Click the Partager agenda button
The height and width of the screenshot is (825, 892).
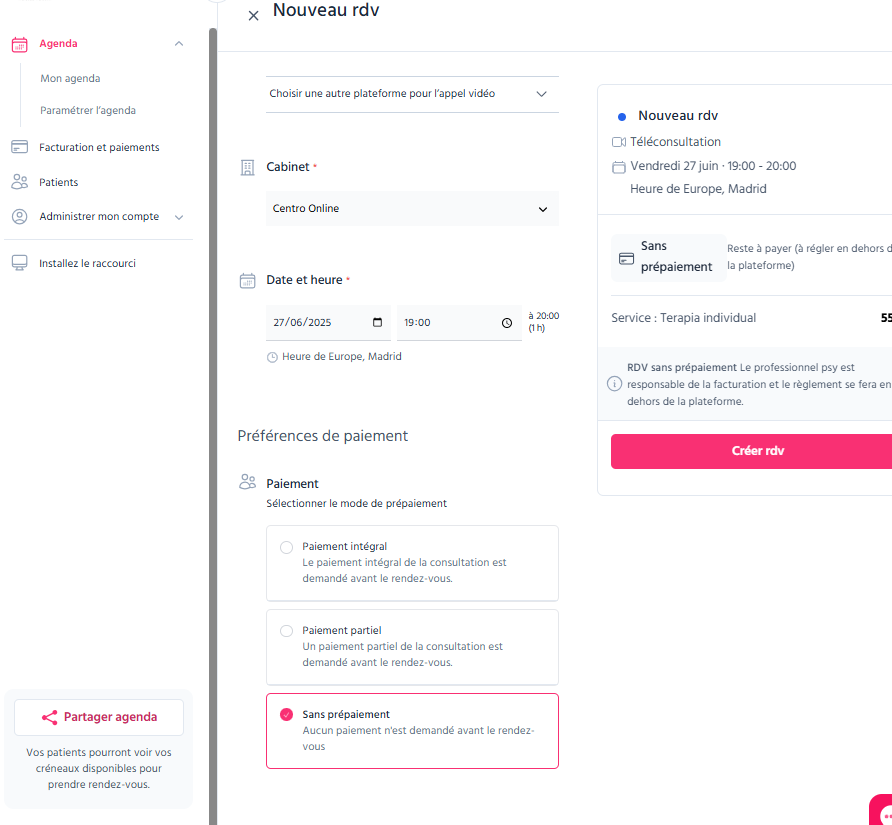pyautogui.click(x=99, y=717)
